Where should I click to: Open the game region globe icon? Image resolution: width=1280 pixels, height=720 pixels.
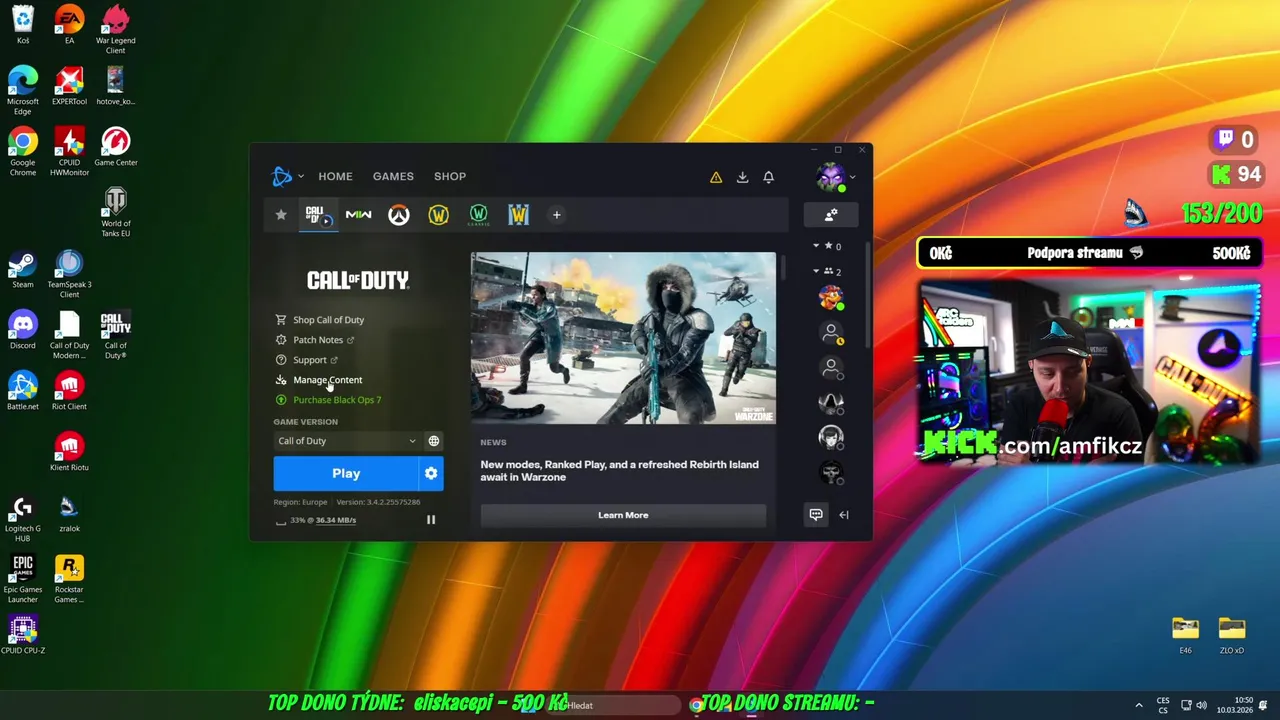pos(433,441)
